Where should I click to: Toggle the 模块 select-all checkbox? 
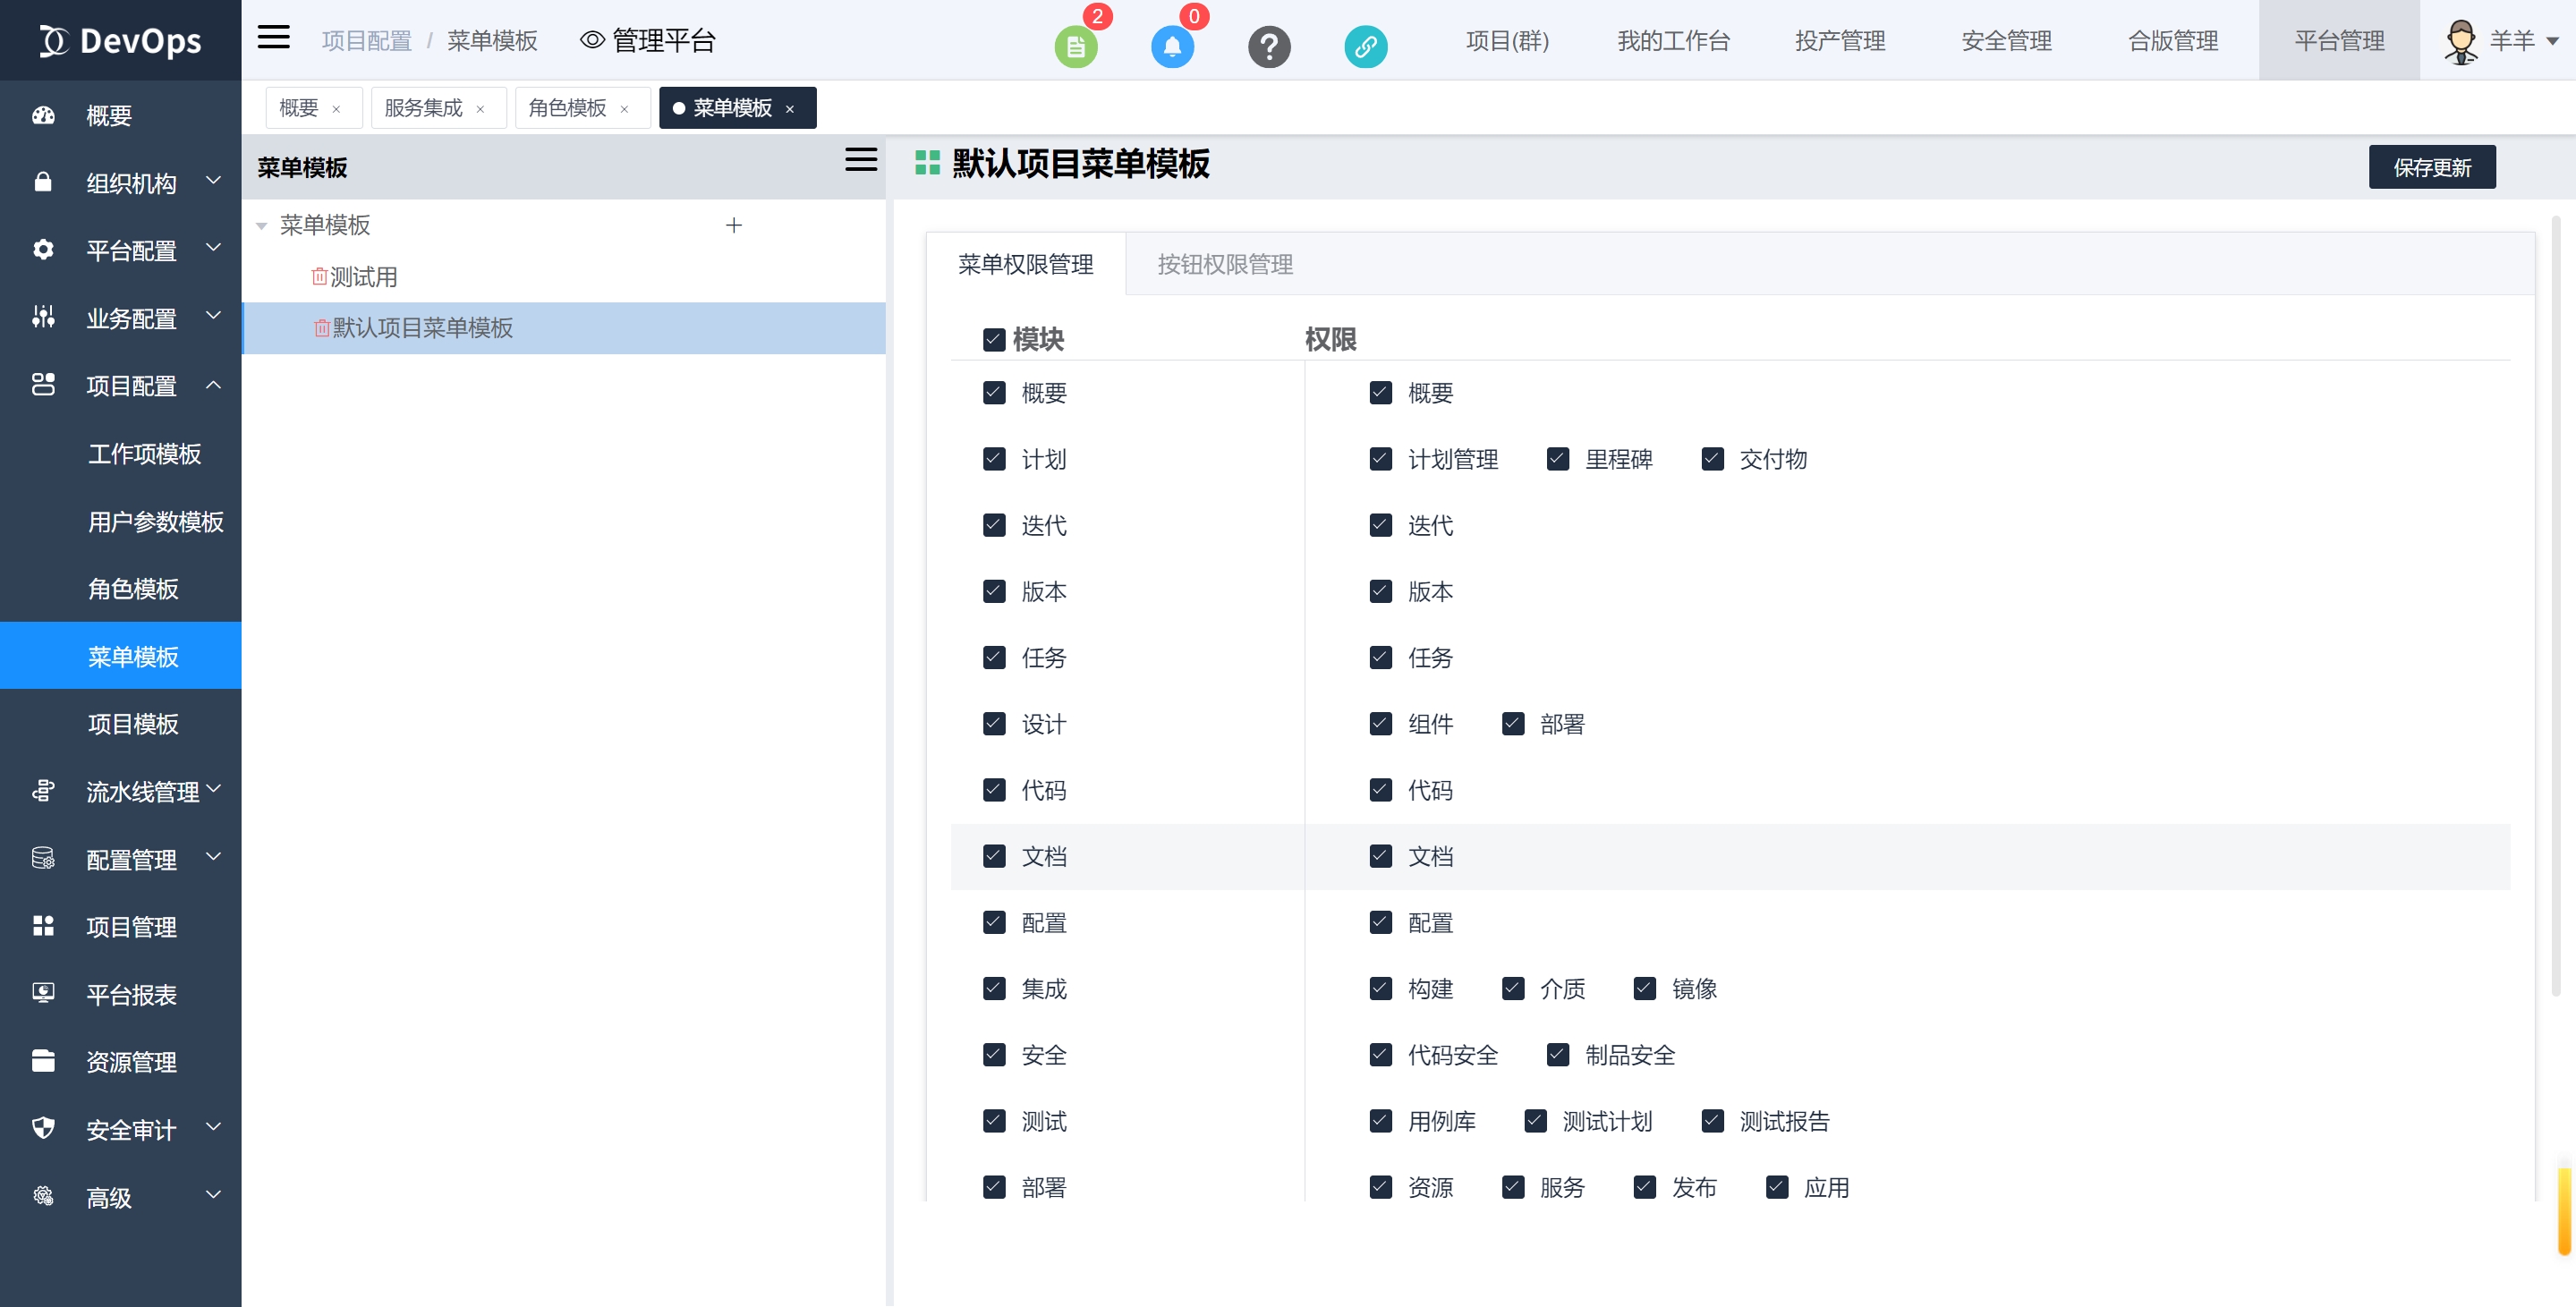click(x=993, y=340)
